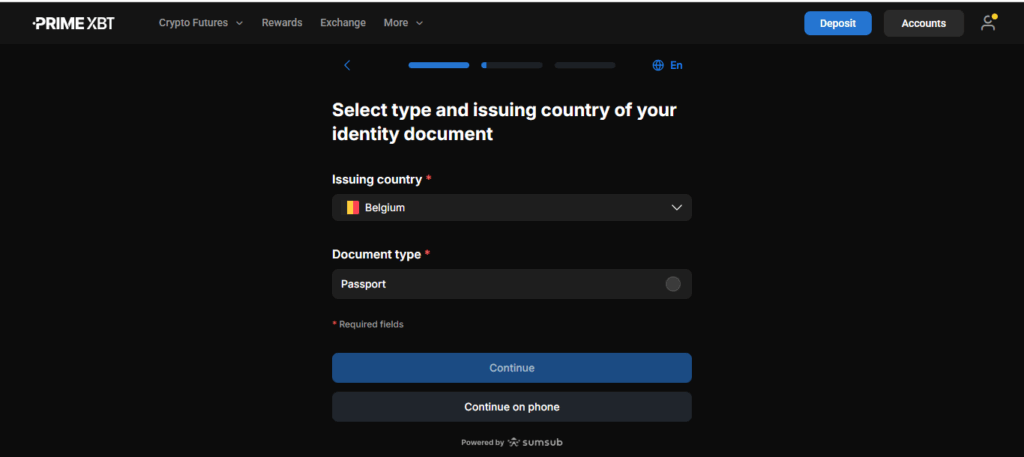Expand the Issuing country dropdown arrow
The image size is (1024, 457).
[x=677, y=208]
